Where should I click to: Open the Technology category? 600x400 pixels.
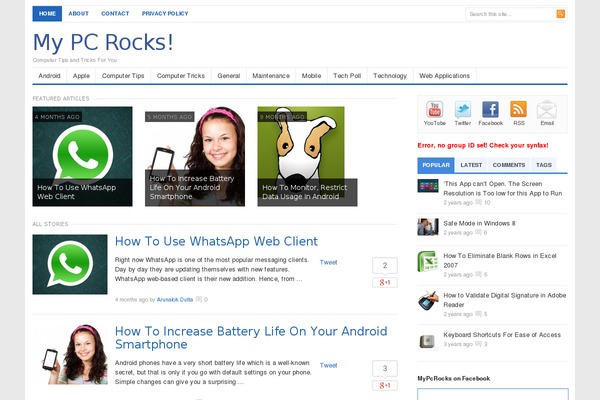[x=390, y=76]
